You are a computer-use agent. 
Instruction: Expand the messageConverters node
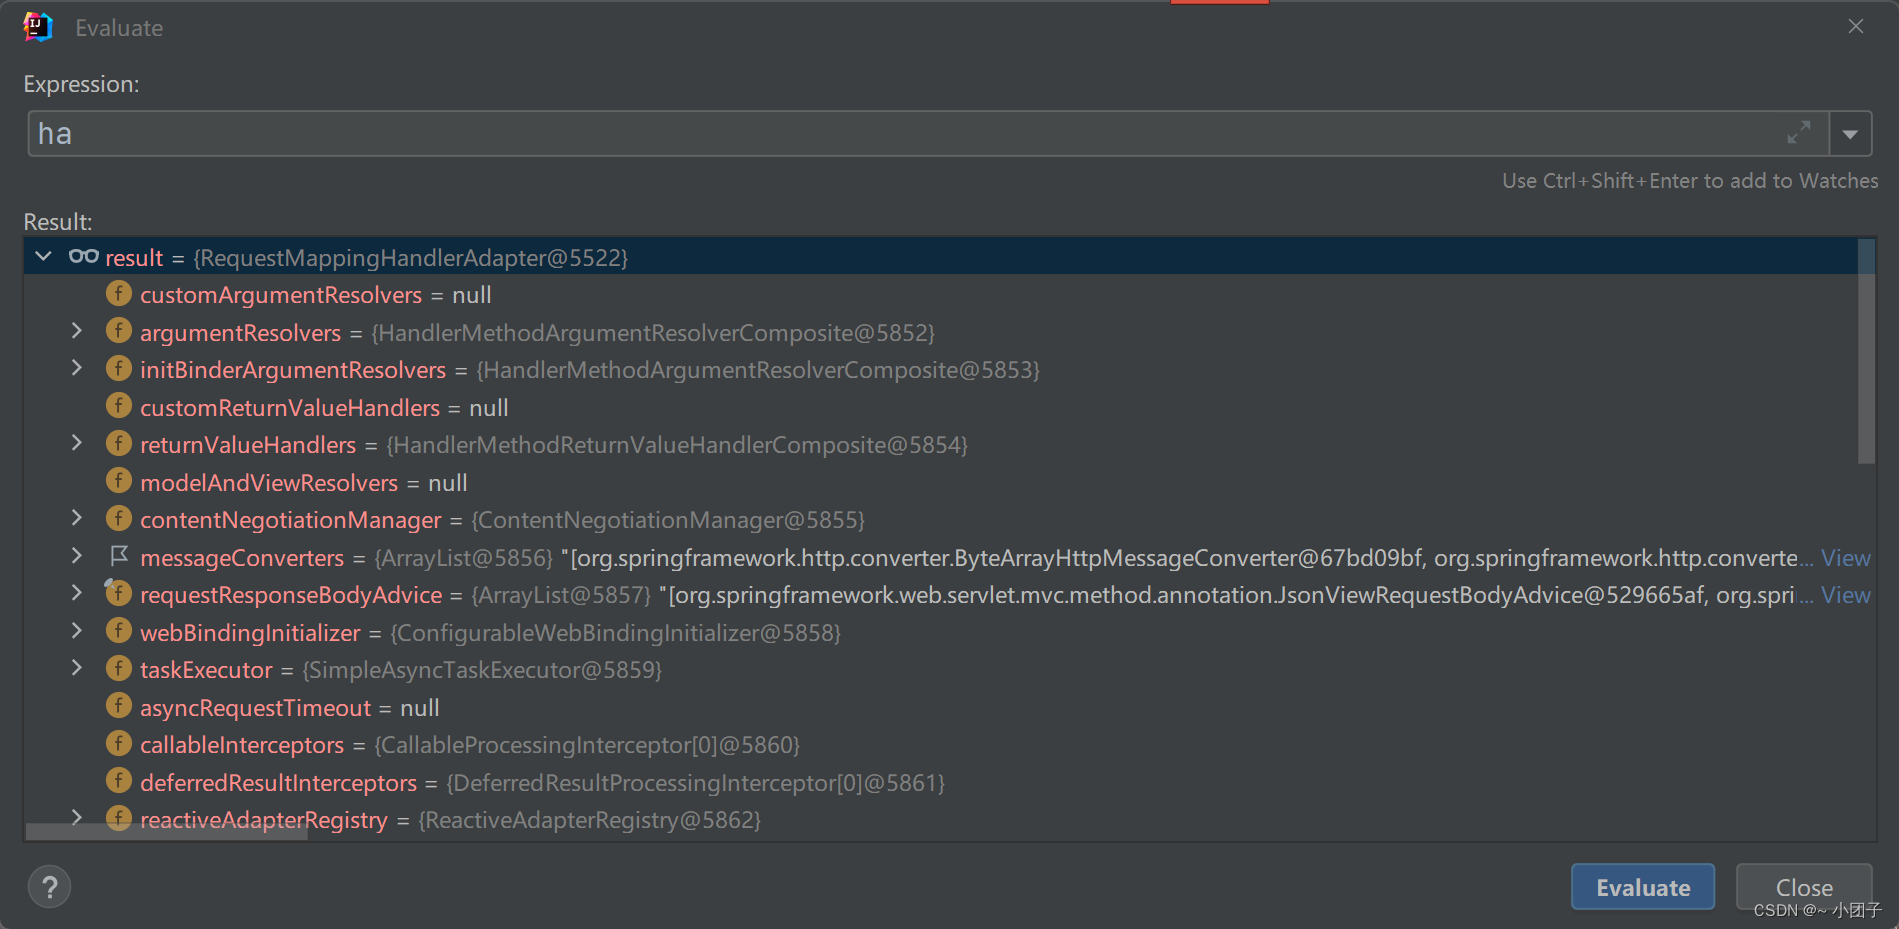(77, 556)
